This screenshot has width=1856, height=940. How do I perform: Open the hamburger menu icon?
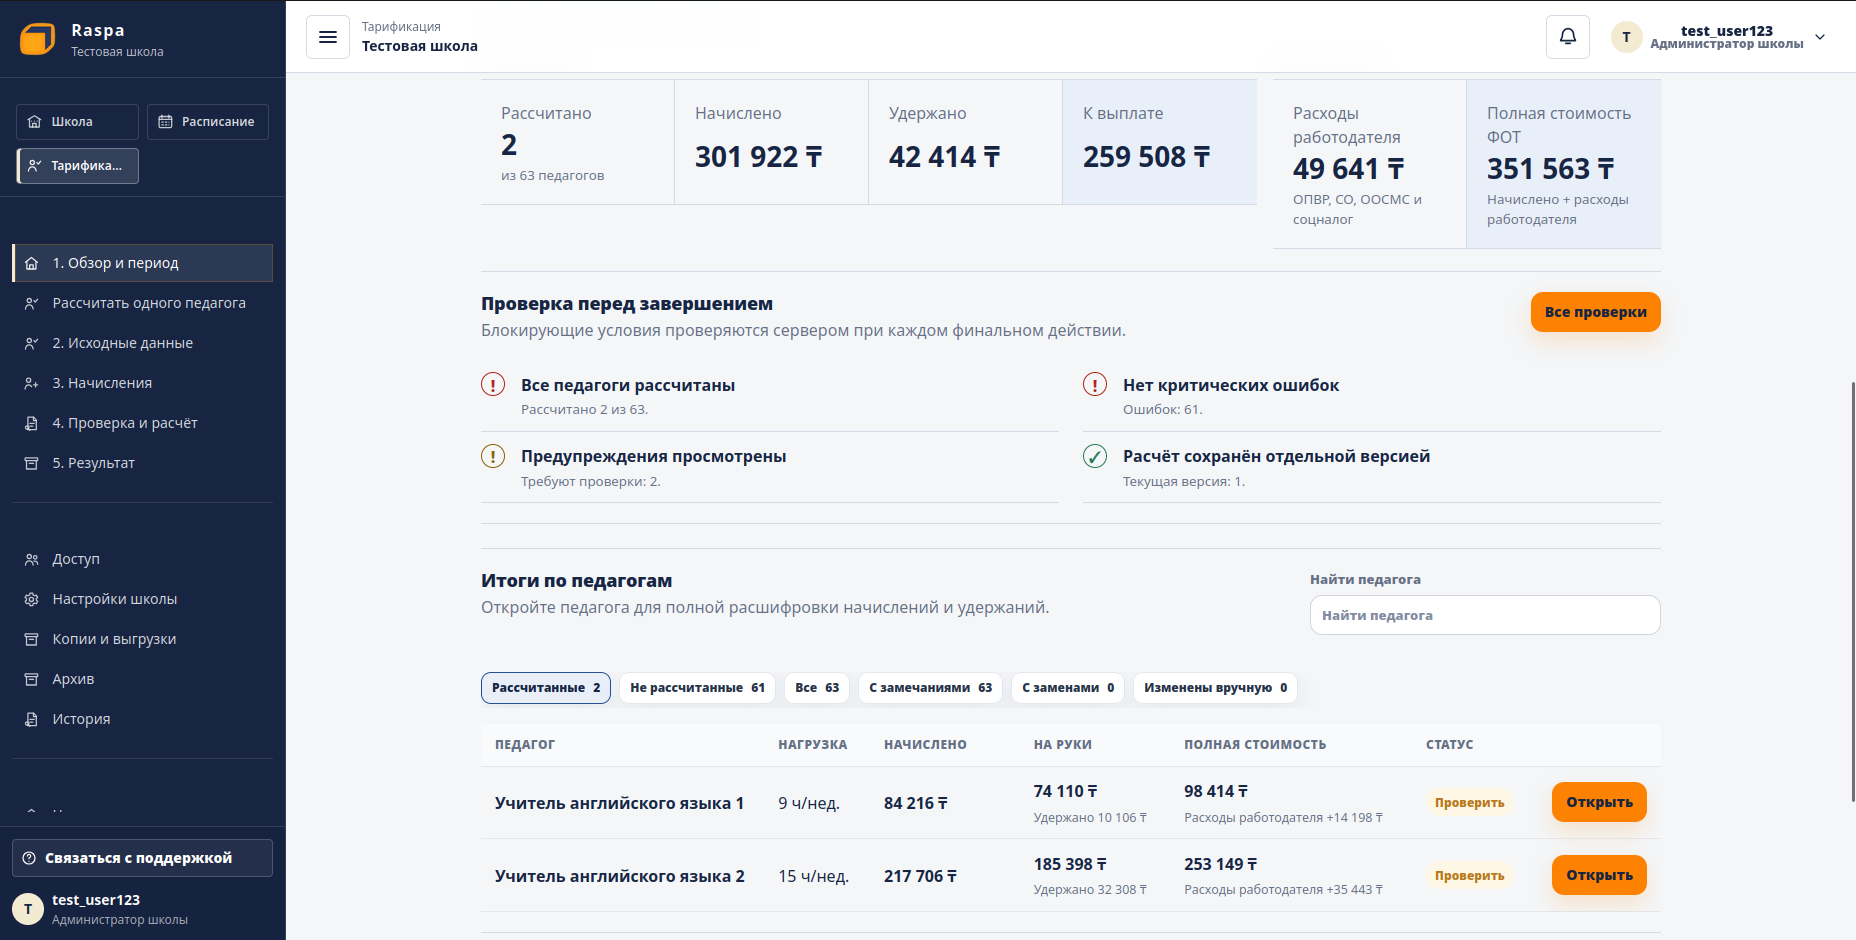(328, 37)
